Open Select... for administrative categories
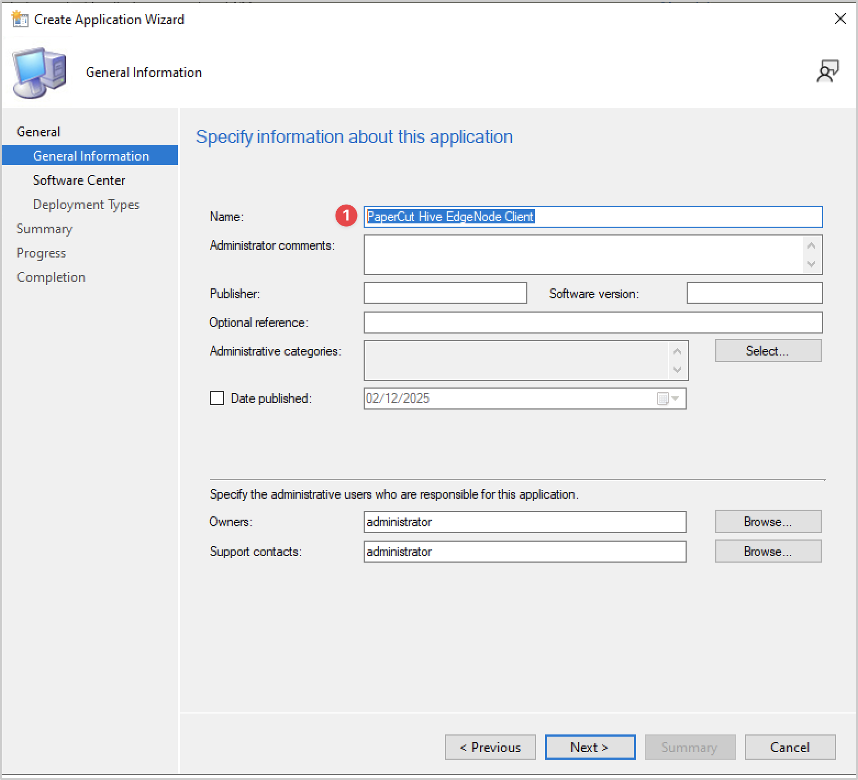 pyautogui.click(x=768, y=351)
